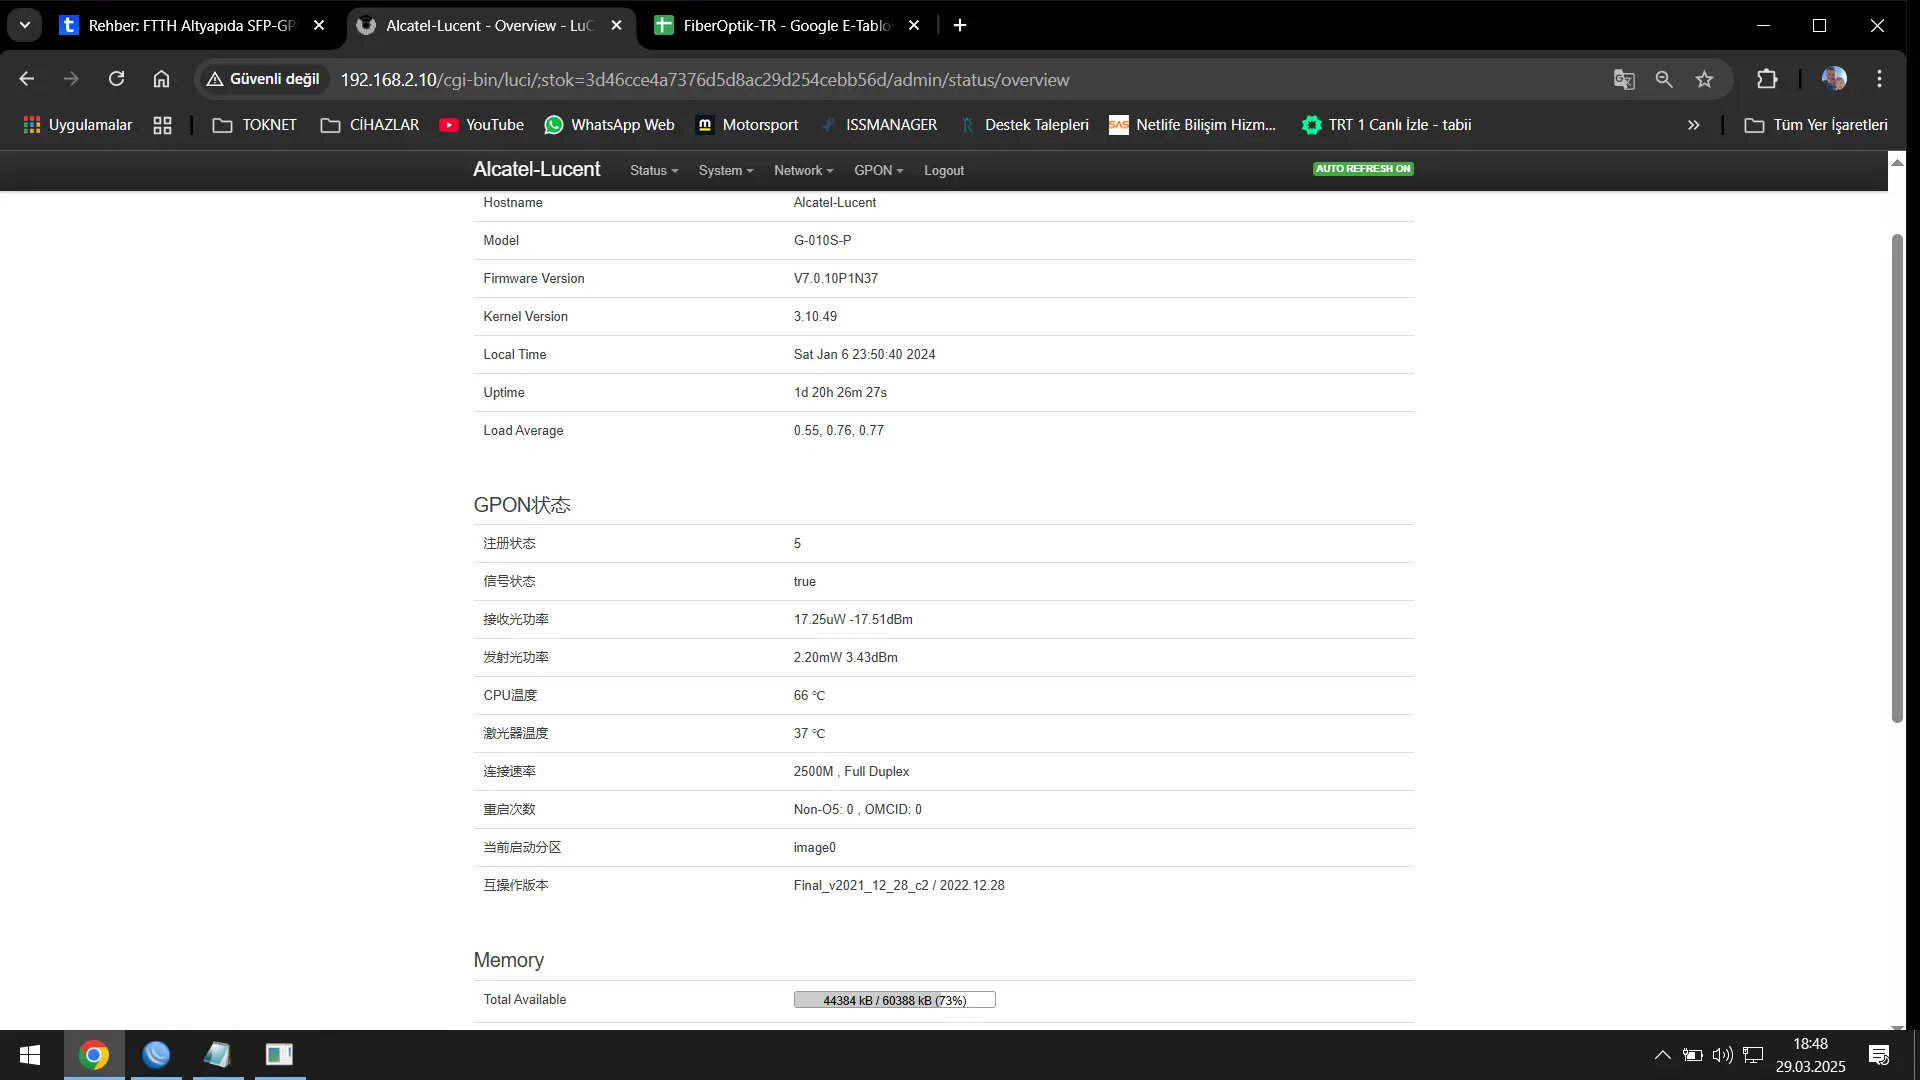Toggle the AUTO REFRESH ON badge
This screenshot has height=1080, width=1920.
(x=1363, y=169)
